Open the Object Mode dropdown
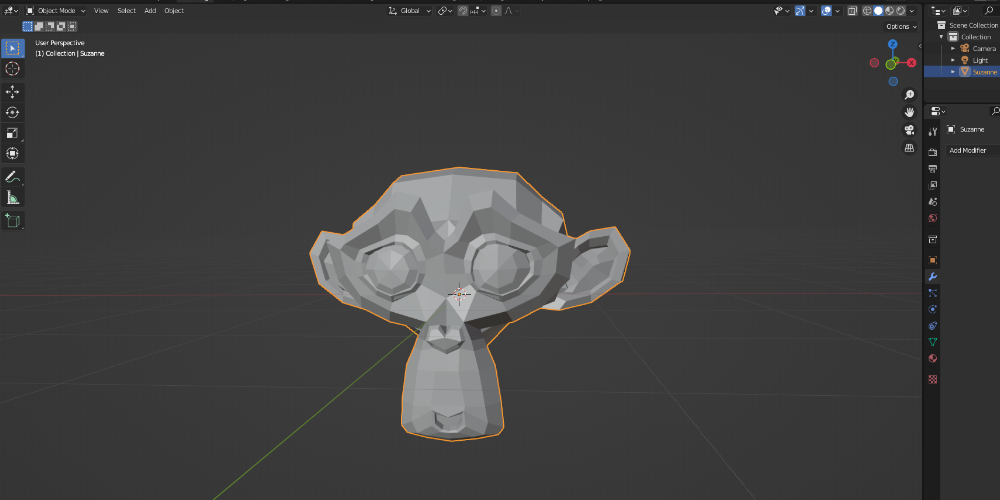The width and height of the screenshot is (1000, 500). coord(55,11)
